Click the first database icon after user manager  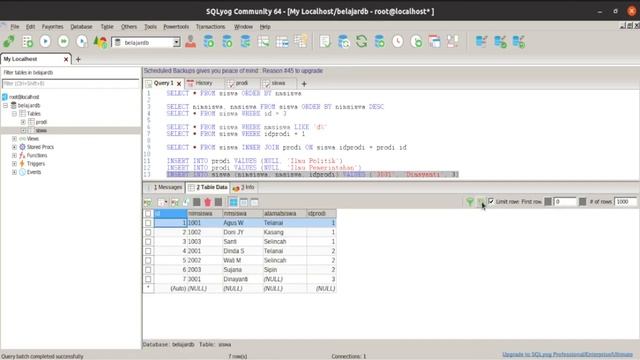tap(209, 41)
